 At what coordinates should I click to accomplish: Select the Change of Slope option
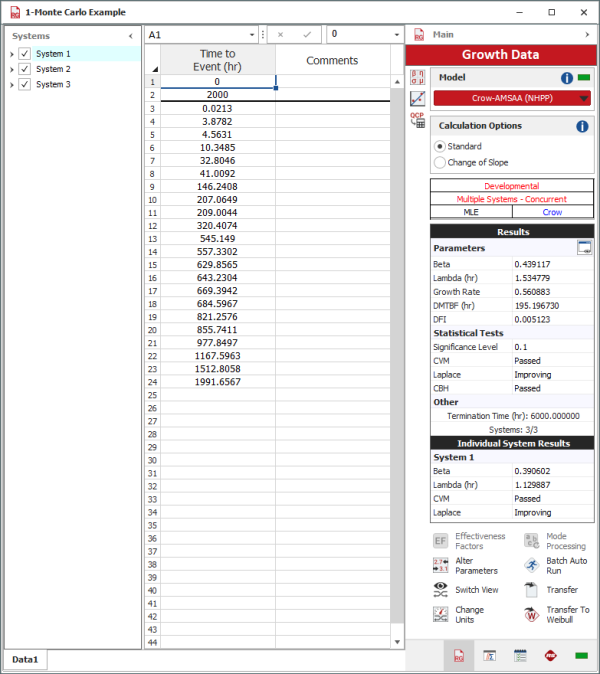[441, 162]
